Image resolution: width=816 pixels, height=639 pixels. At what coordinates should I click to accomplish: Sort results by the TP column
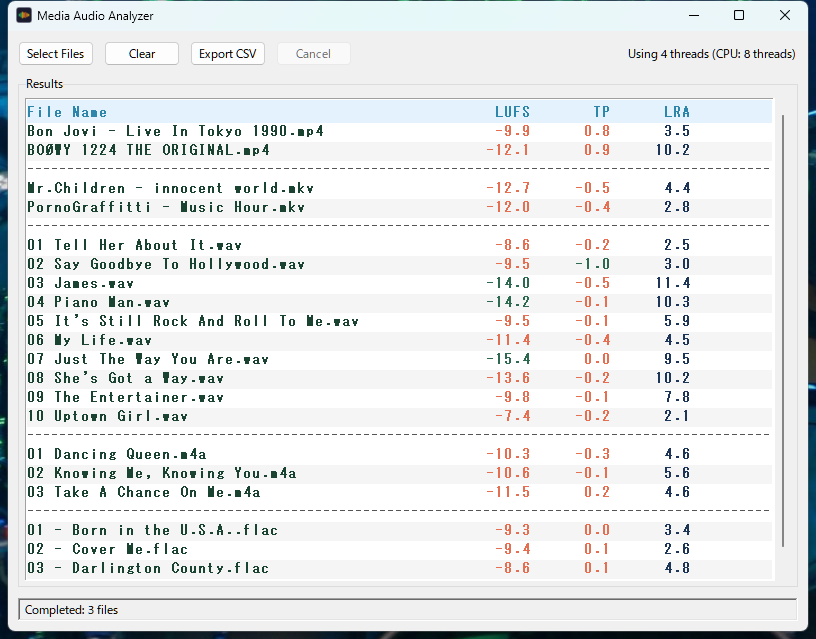tap(600, 111)
